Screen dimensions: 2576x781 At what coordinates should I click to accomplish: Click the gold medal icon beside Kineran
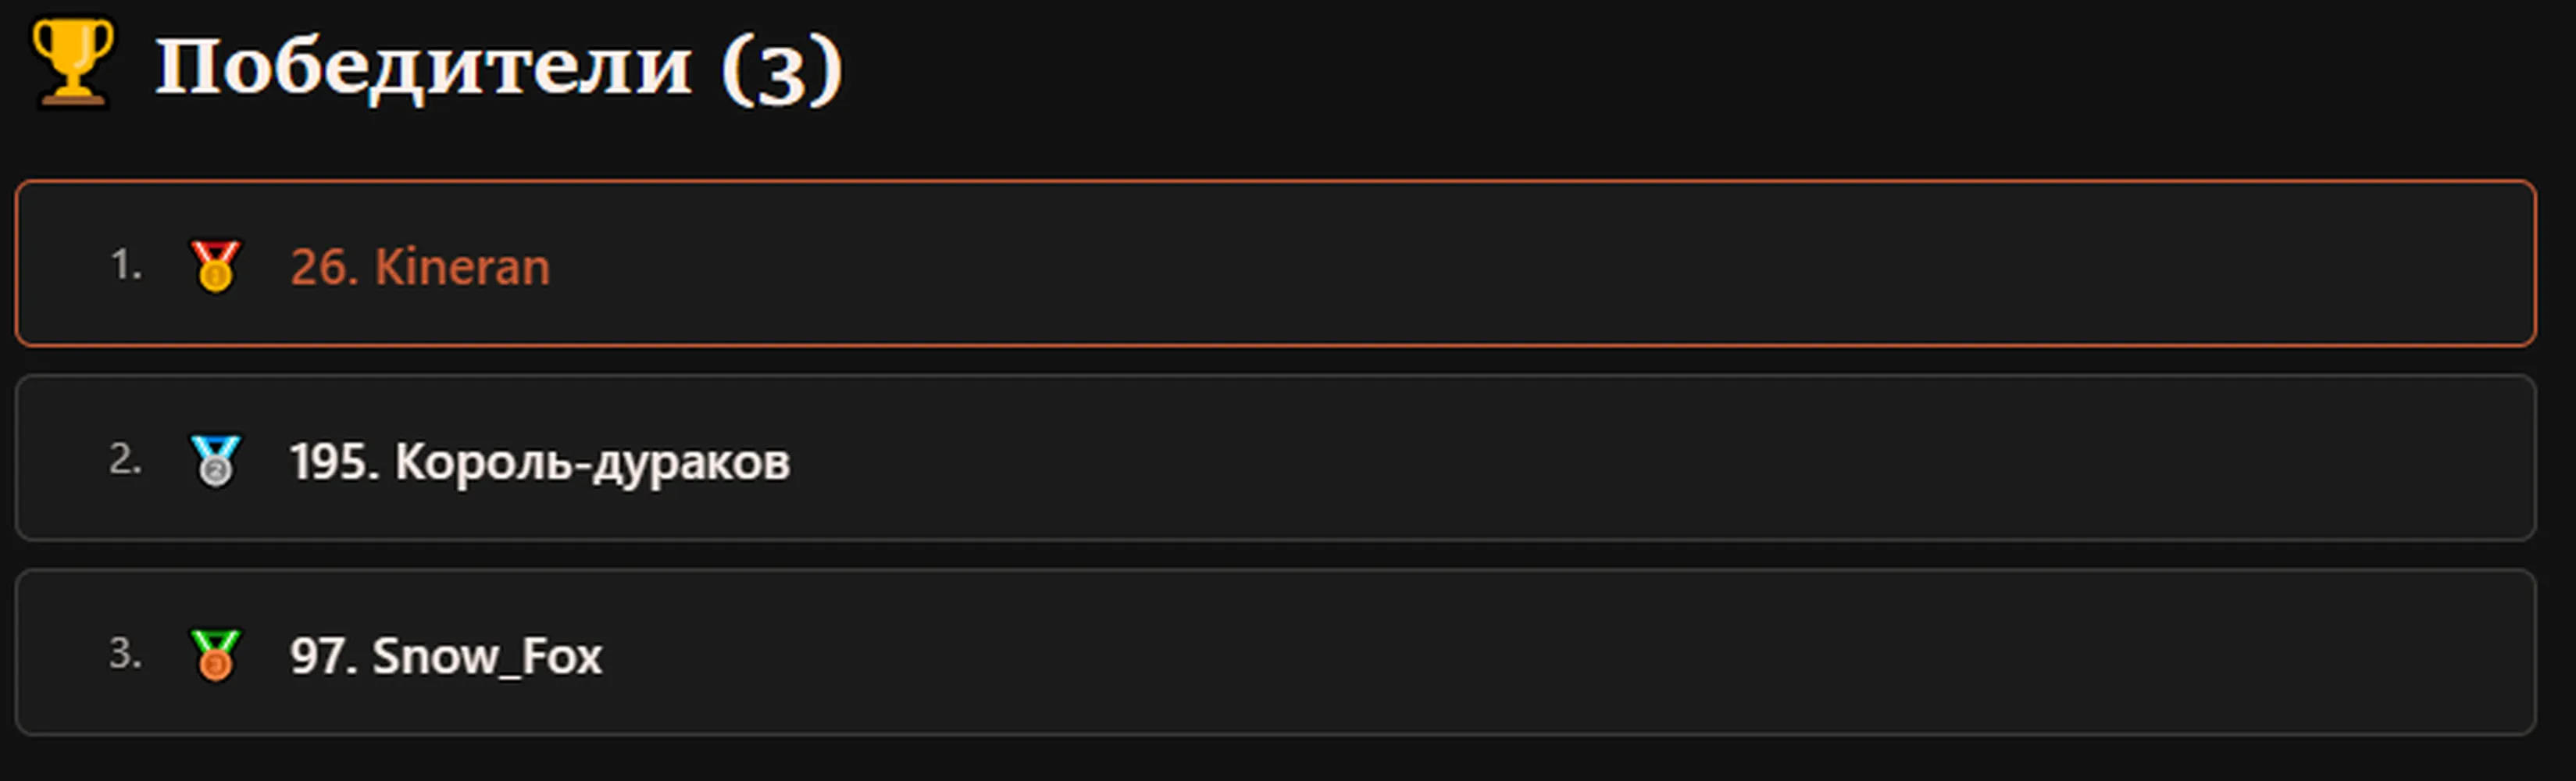click(x=215, y=266)
